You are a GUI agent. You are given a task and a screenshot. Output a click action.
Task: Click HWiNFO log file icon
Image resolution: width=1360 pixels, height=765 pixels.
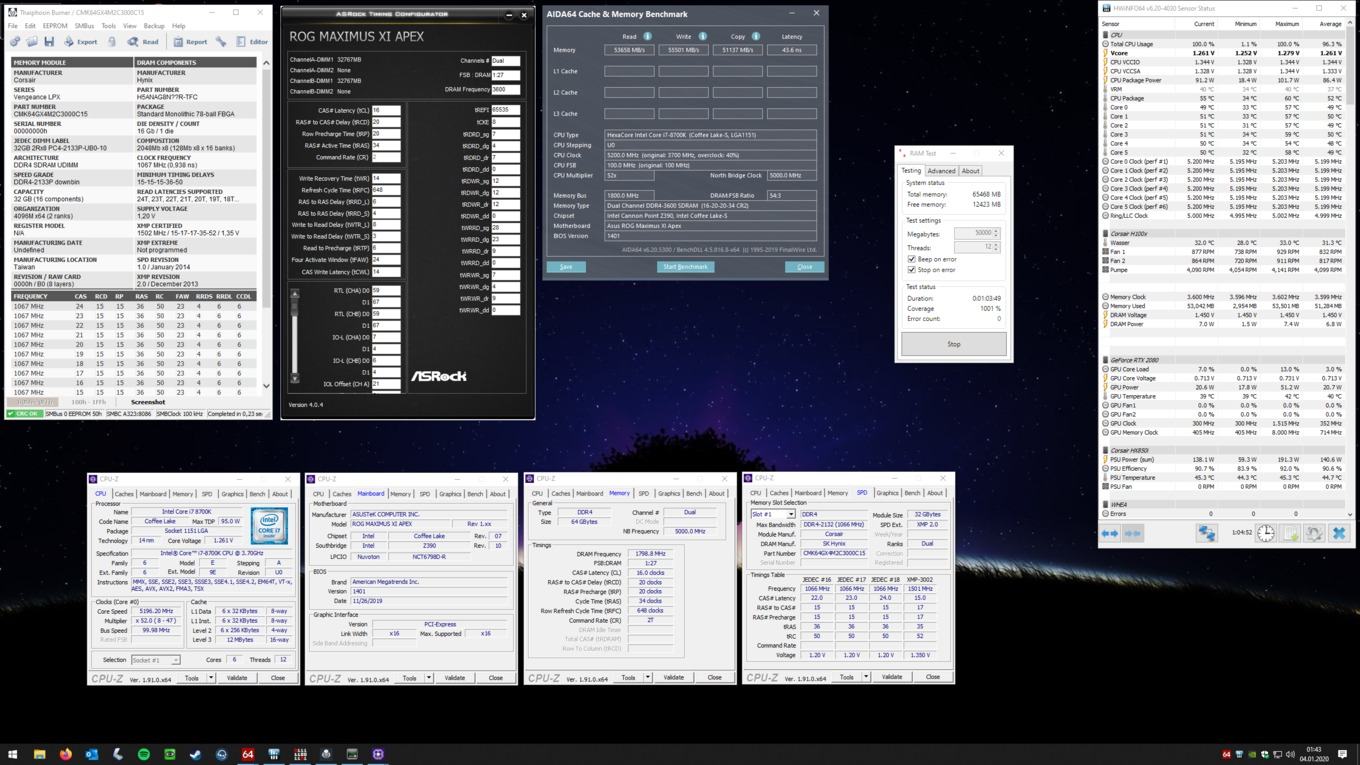pyautogui.click(x=1290, y=534)
